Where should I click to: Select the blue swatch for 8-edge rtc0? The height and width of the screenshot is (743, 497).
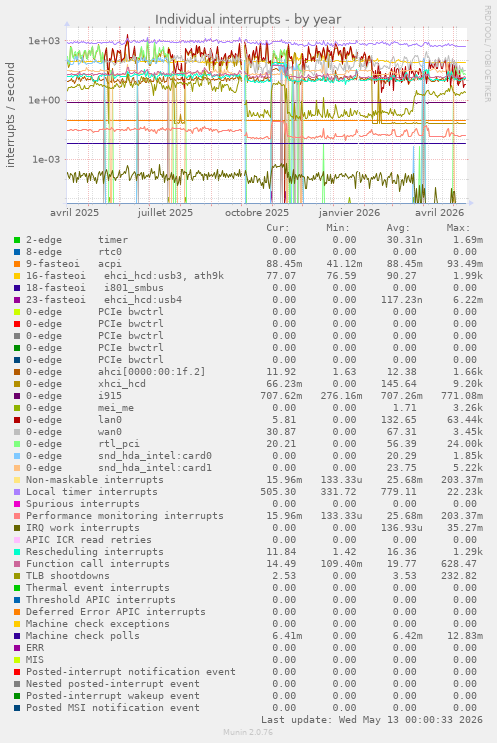coord(17,252)
